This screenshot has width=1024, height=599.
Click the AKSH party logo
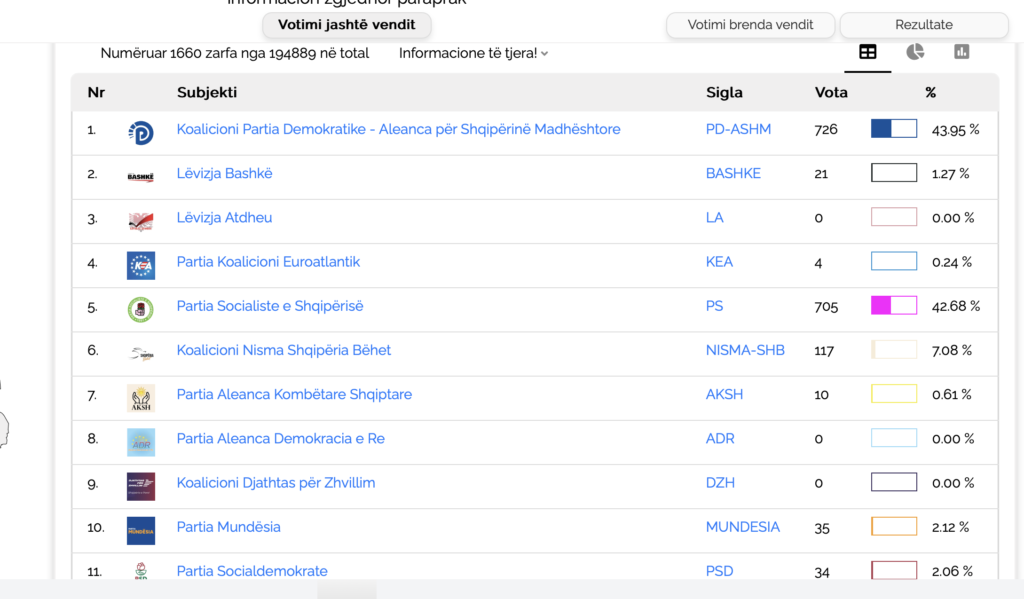point(141,398)
